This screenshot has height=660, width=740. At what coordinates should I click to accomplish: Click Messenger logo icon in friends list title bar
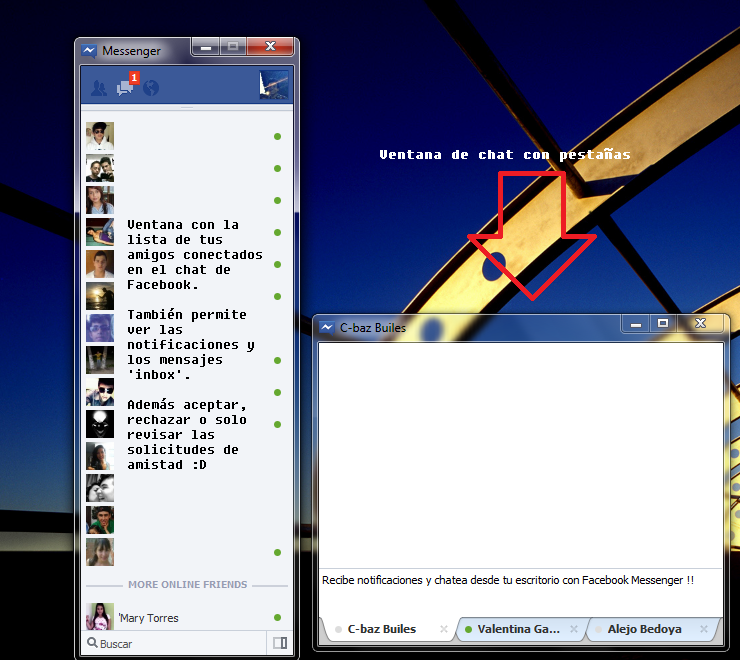coord(89,51)
